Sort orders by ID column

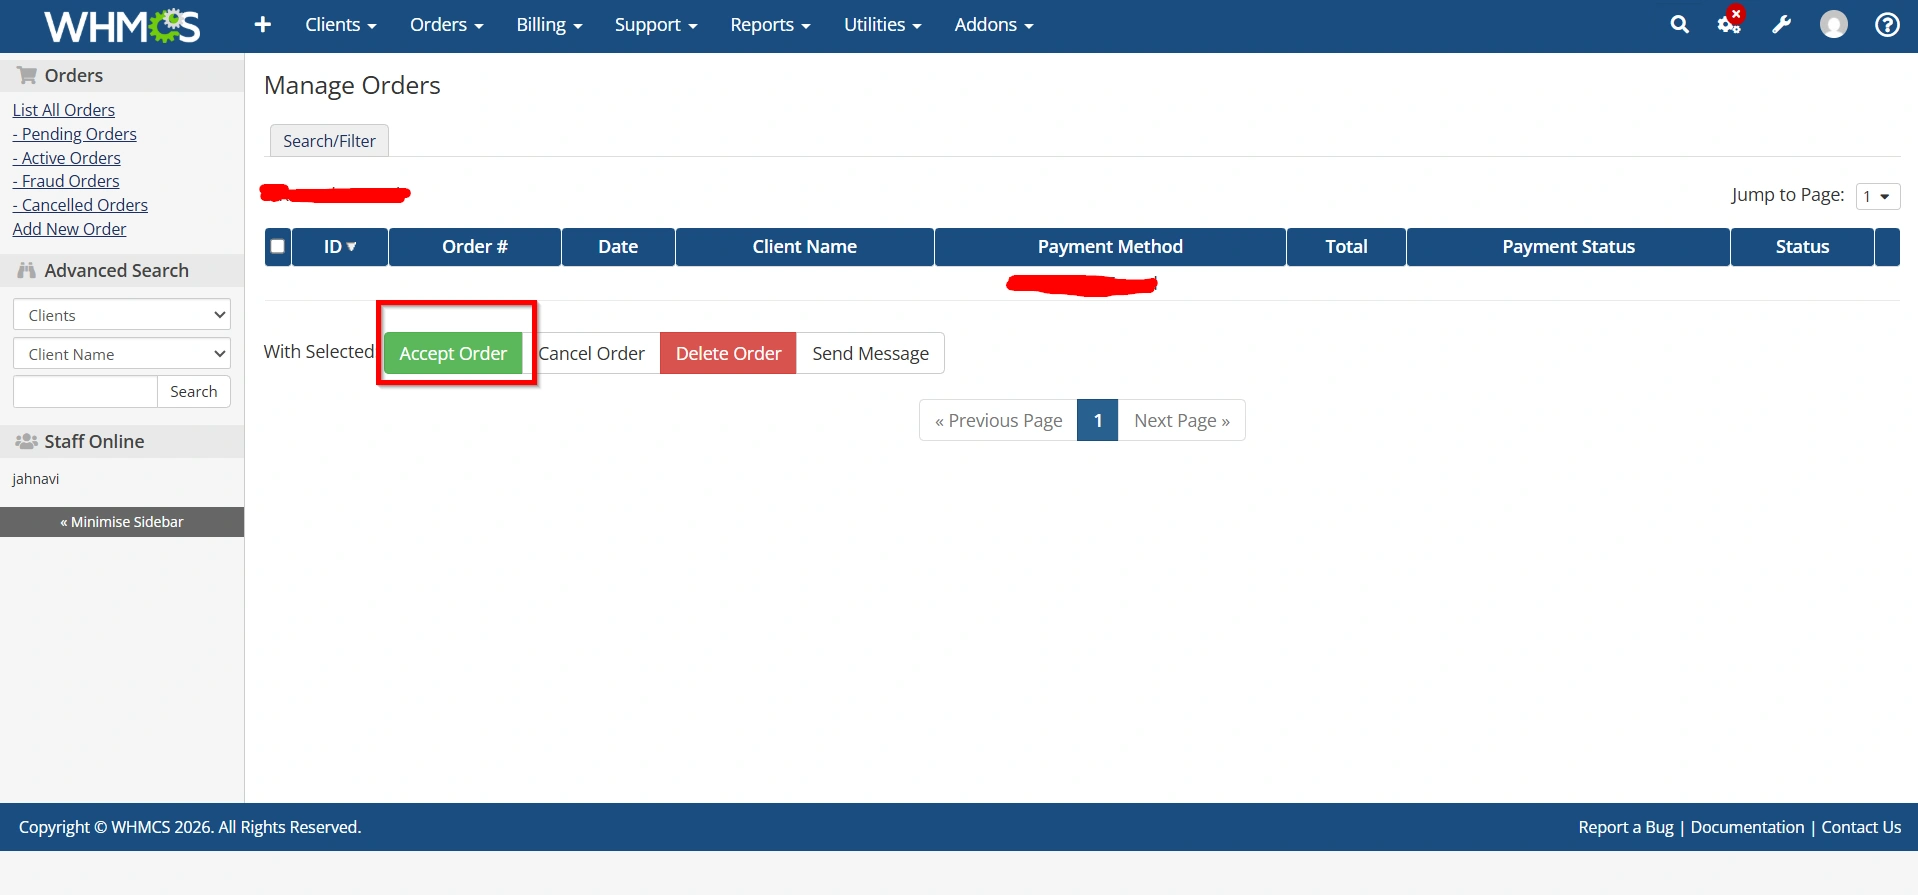(x=340, y=247)
